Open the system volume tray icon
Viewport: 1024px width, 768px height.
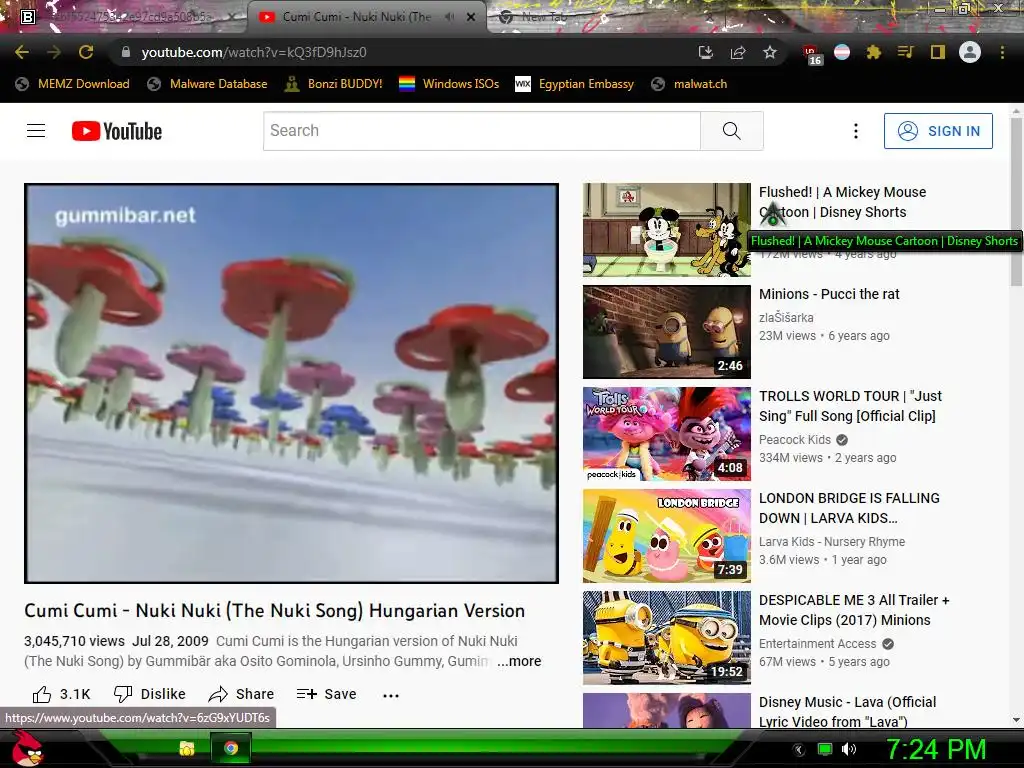pyautogui.click(x=848, y=749)
